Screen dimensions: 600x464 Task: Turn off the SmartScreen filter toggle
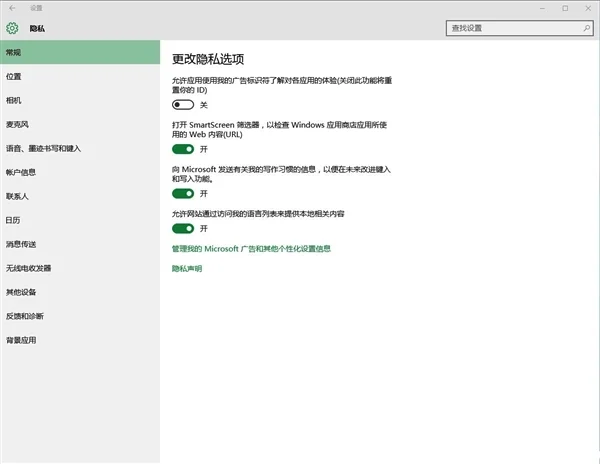point(183,149)
